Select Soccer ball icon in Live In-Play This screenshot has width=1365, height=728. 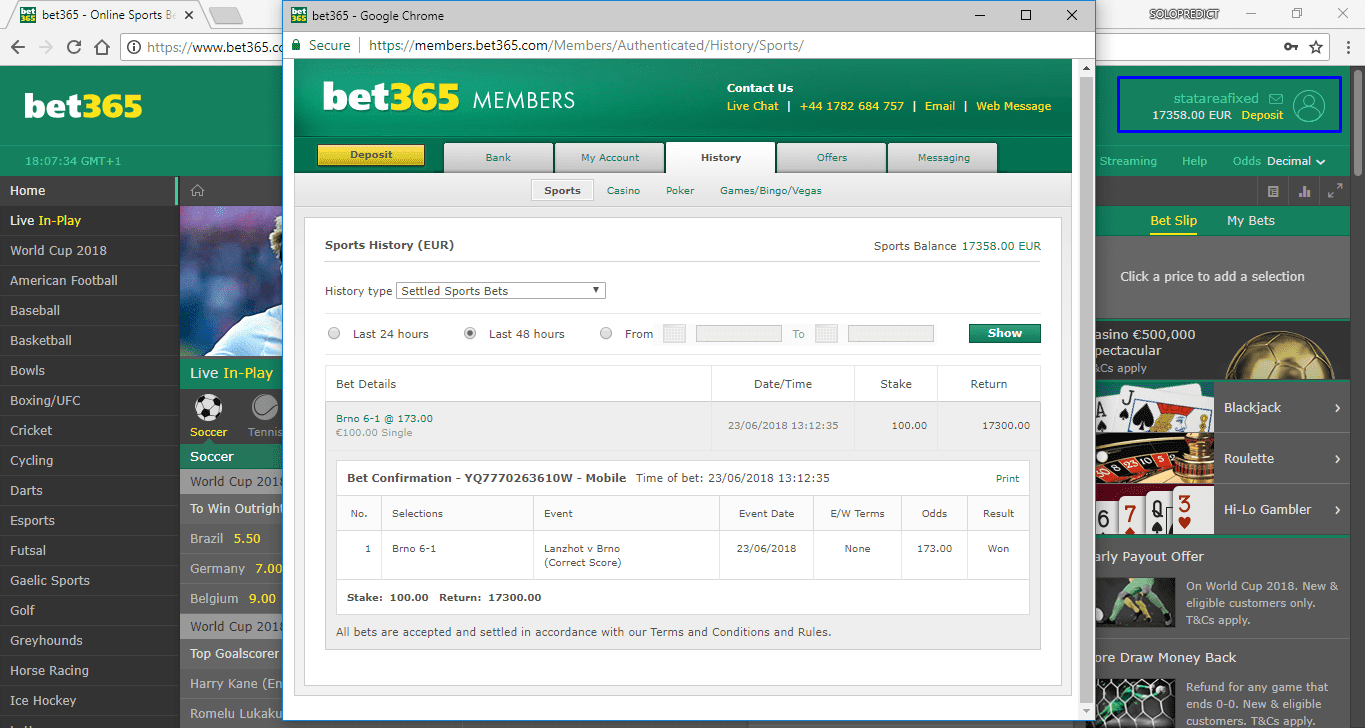(x=209, y=407)
